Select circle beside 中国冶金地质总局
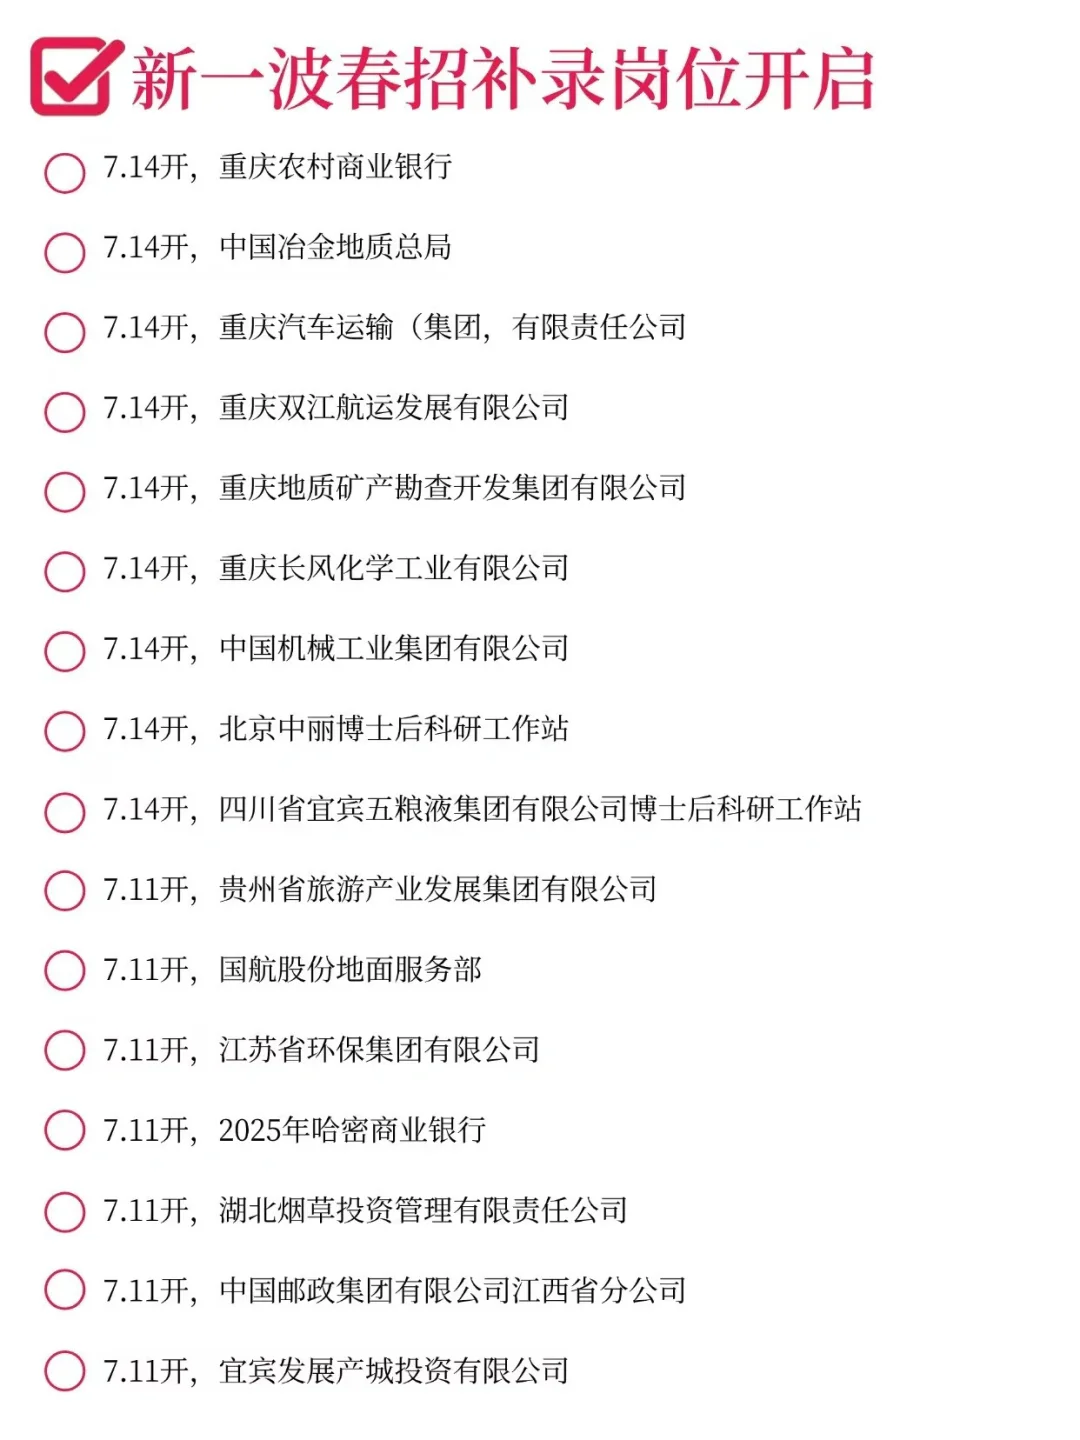The height and width of the screenshot is (1440, 1080). [65, 252]
